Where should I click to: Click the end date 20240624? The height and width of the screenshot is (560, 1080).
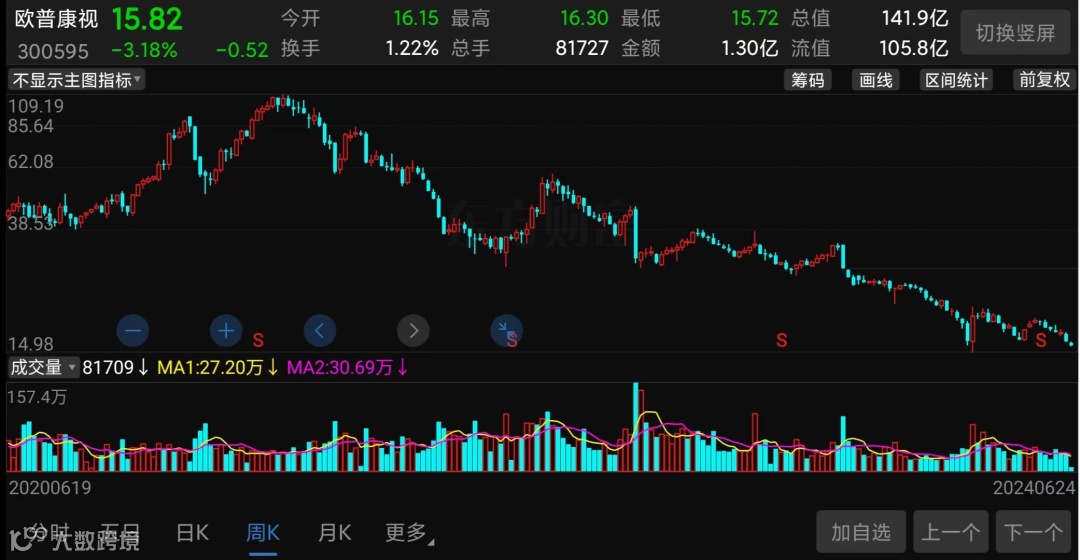pyautogui.click(x=1033, y=488)
